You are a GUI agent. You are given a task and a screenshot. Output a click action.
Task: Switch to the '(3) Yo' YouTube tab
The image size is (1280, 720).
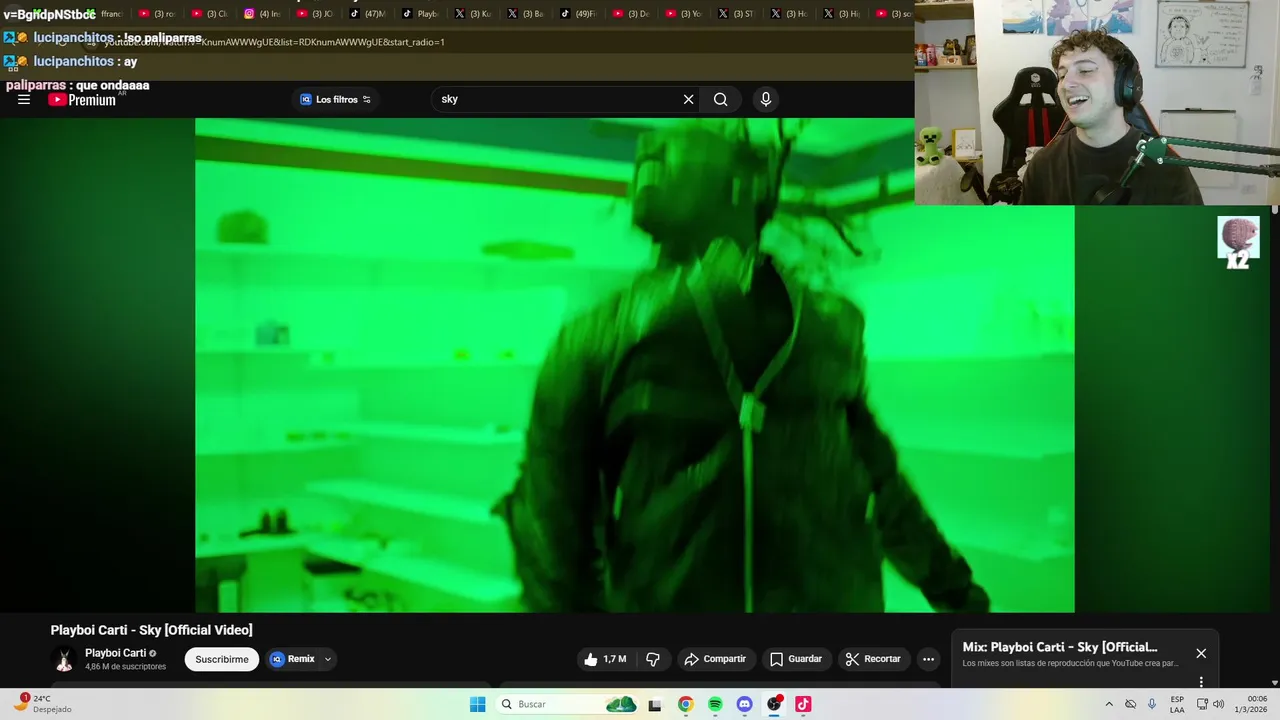click(683, 14)
